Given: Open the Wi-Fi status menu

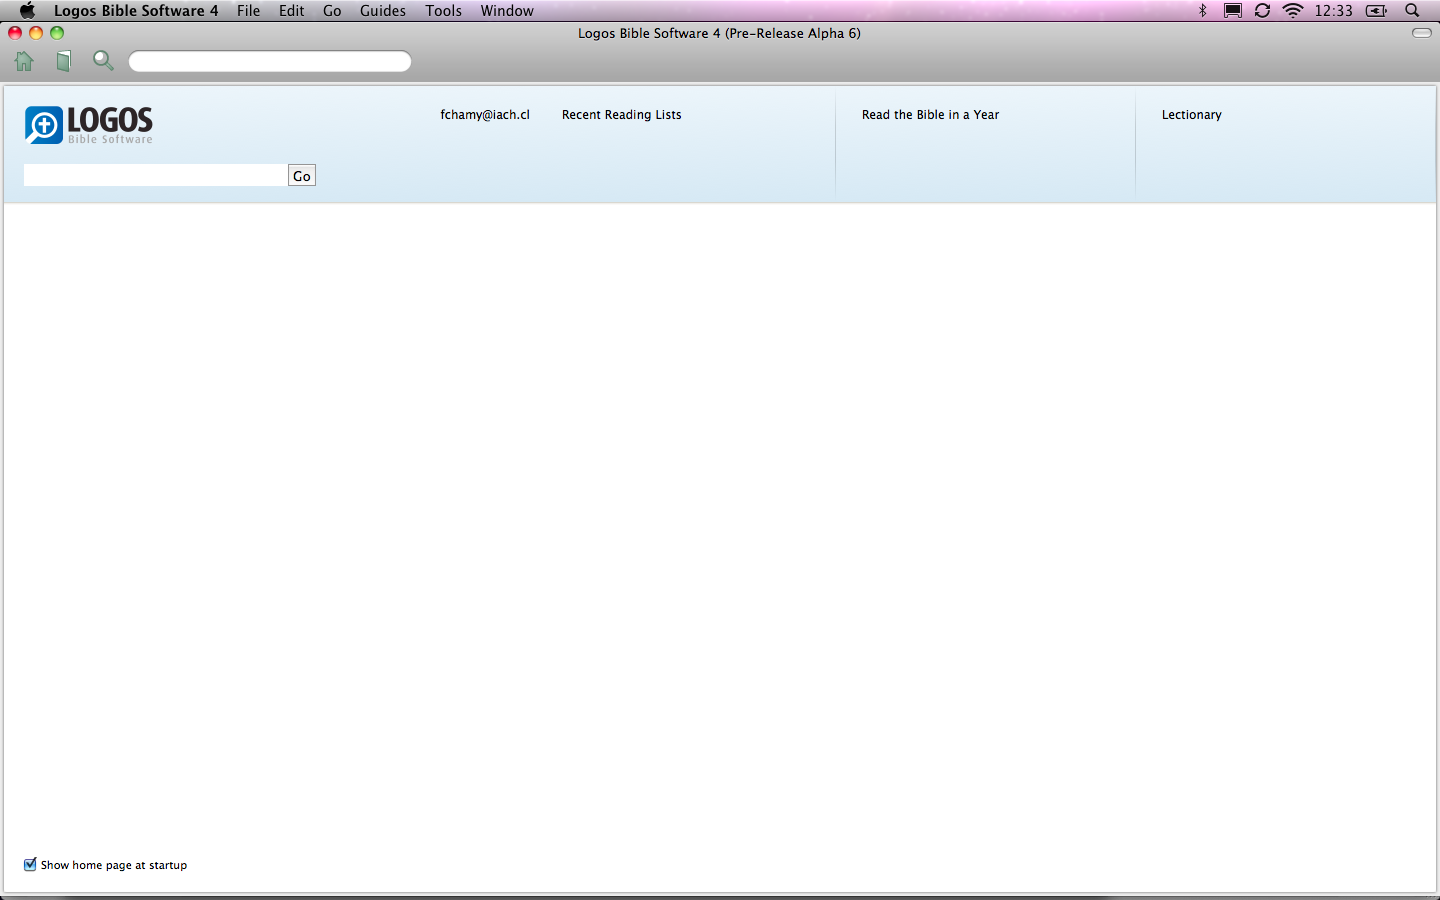Looking at the screenshot, I should [x=1293, y=10].
